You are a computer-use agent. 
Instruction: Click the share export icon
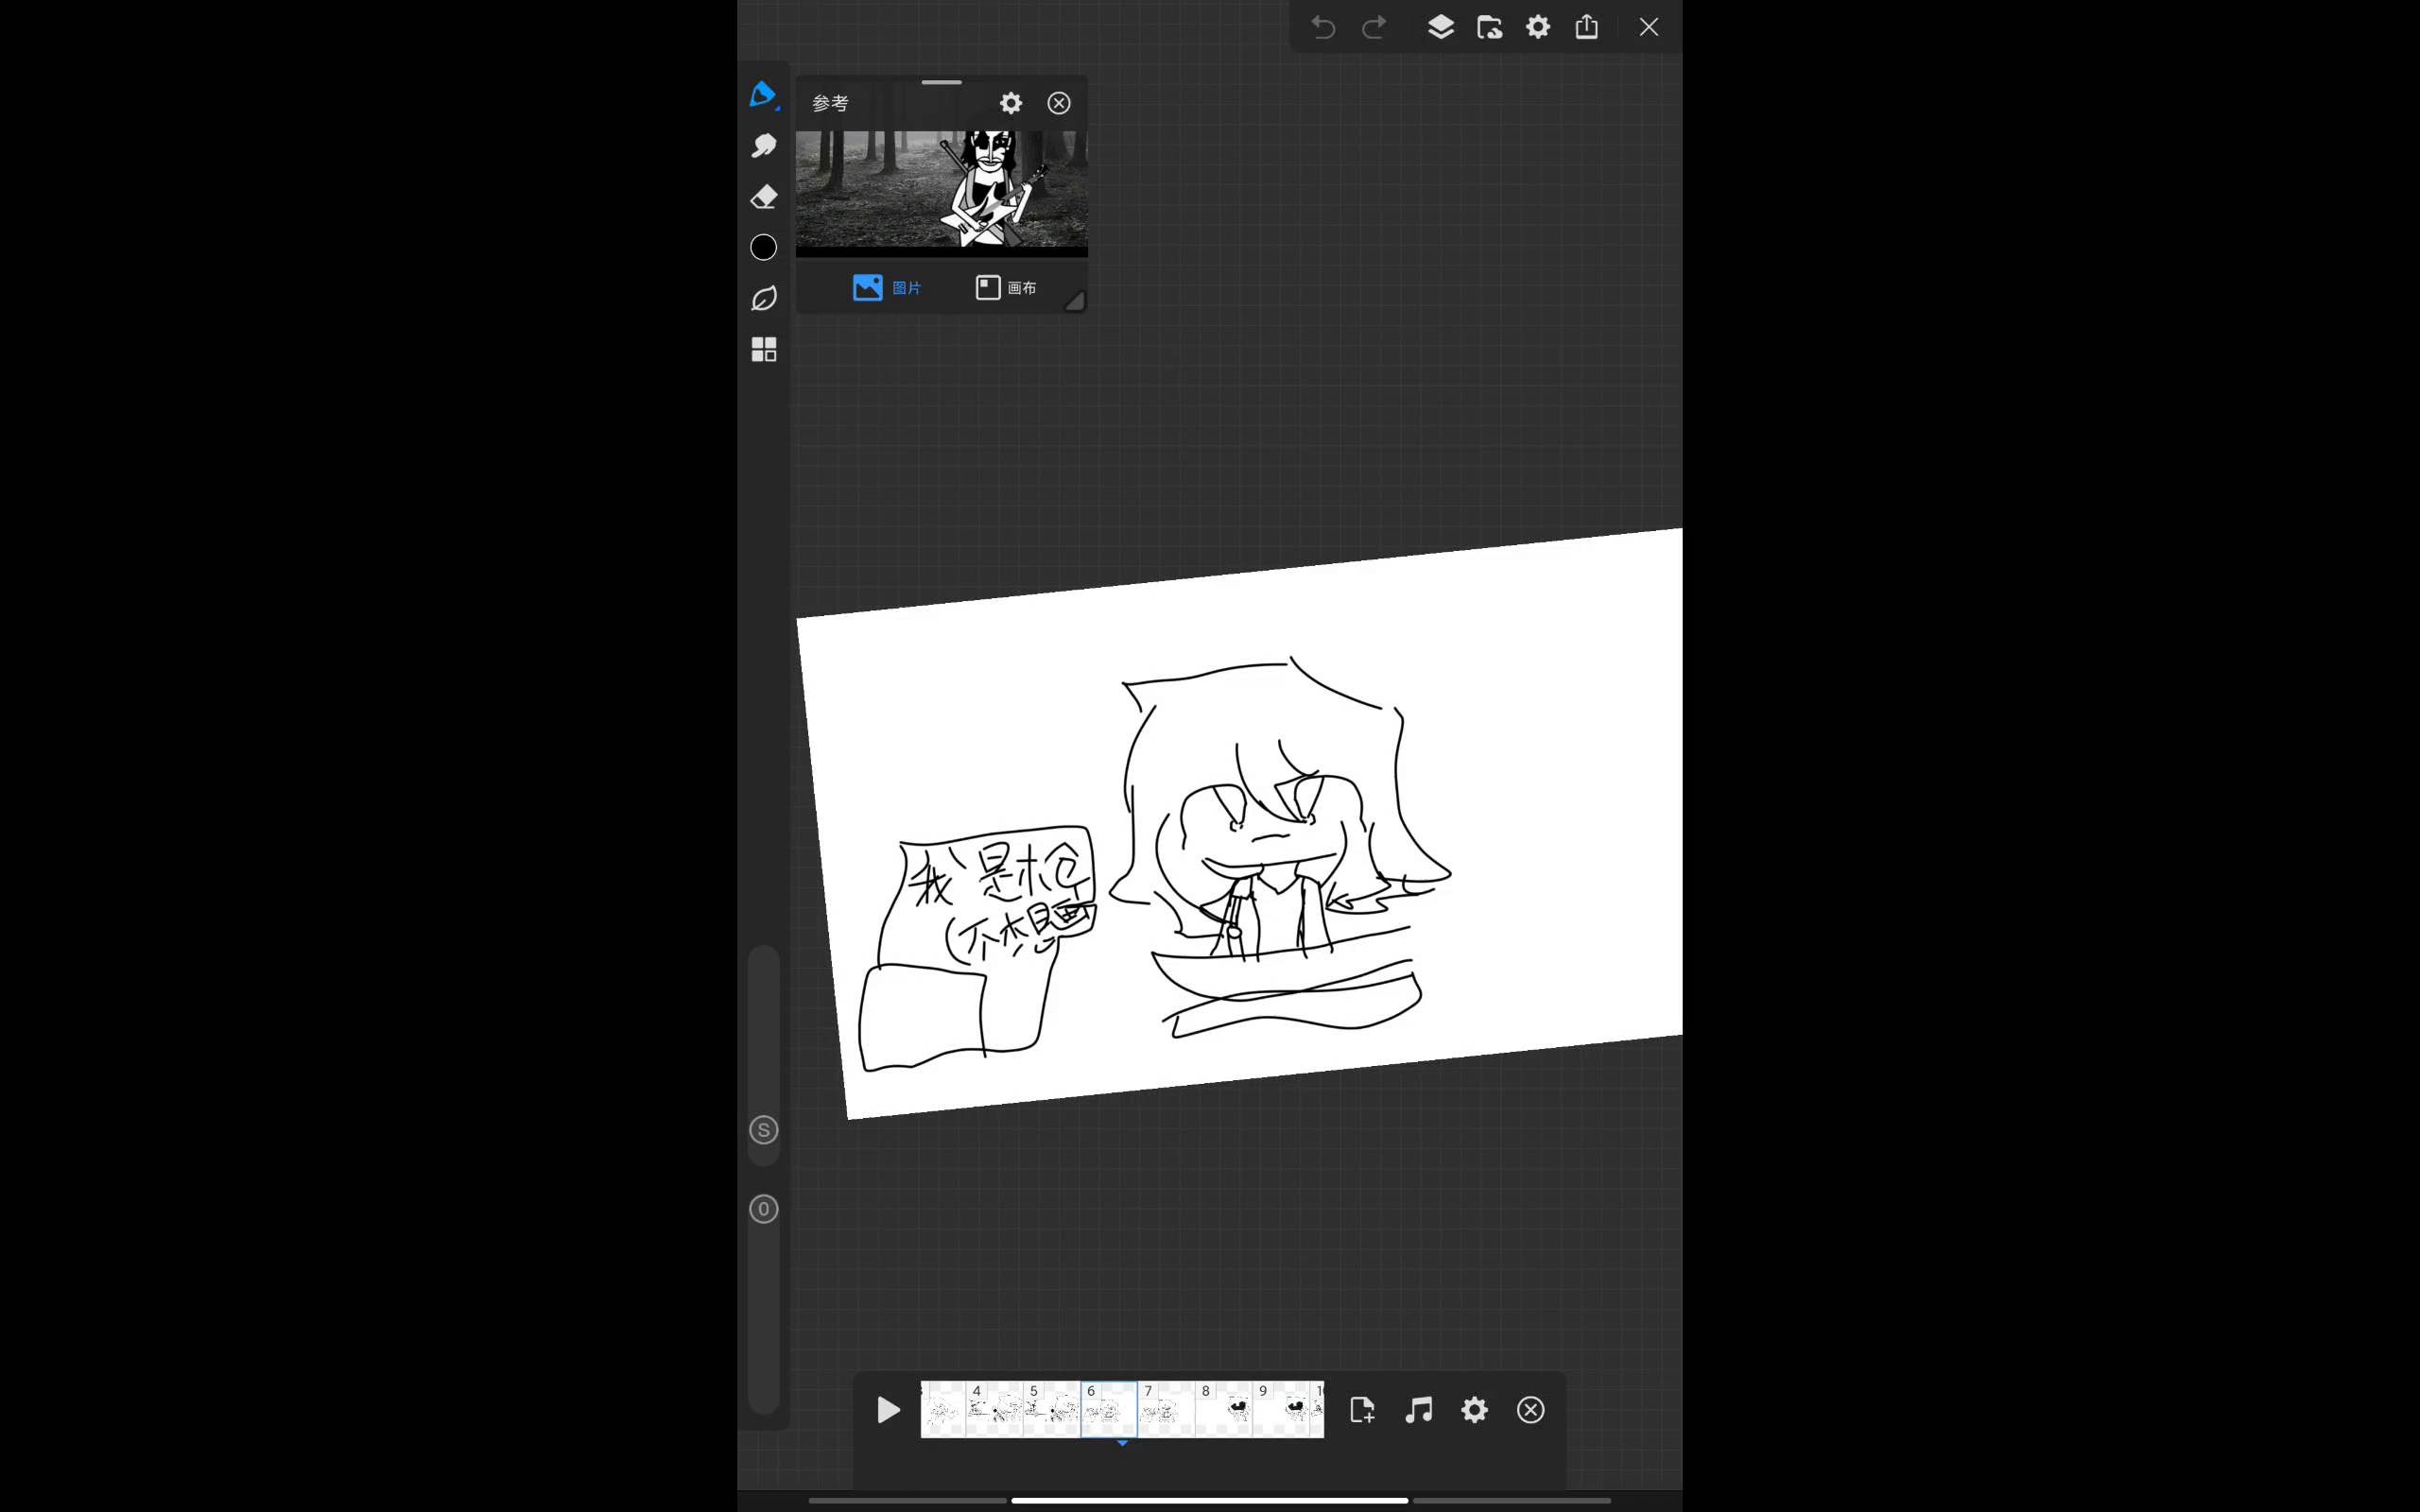pyautogui.click(x=1586, y=27)
